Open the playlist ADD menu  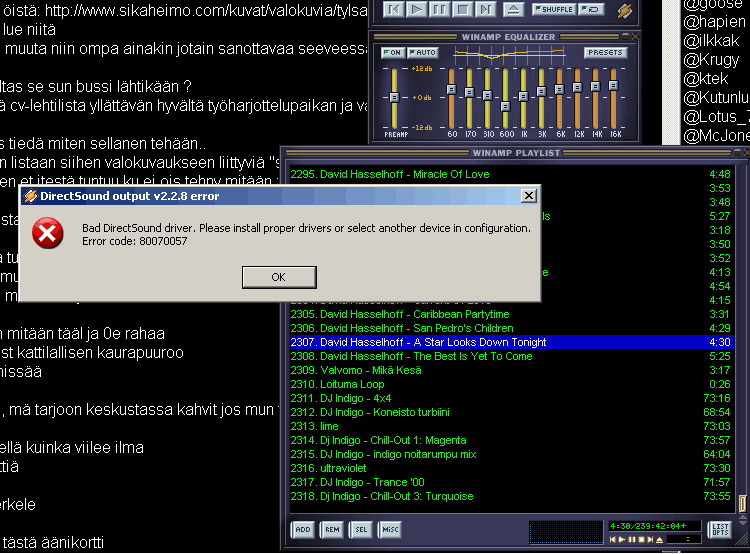tap(303, 530)
